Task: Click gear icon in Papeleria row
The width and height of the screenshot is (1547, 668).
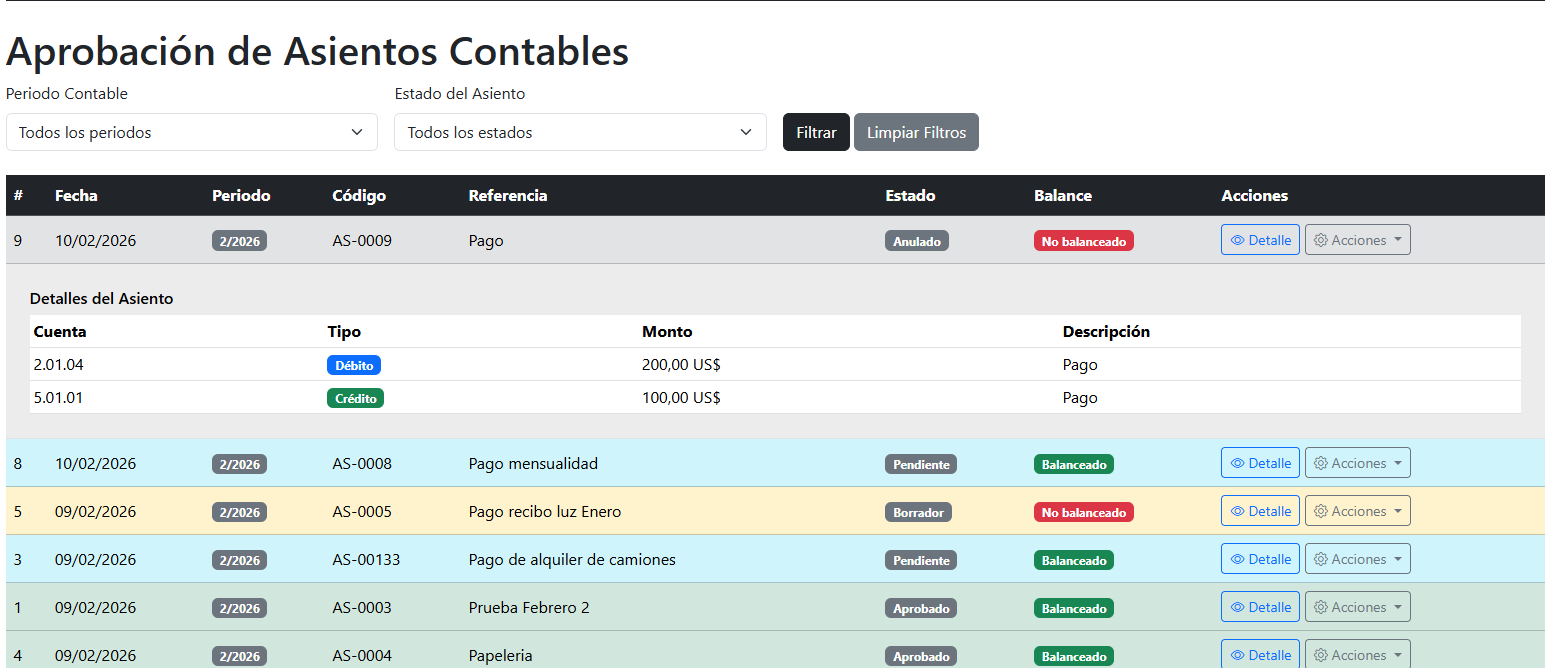Action: pos(1320,655)
